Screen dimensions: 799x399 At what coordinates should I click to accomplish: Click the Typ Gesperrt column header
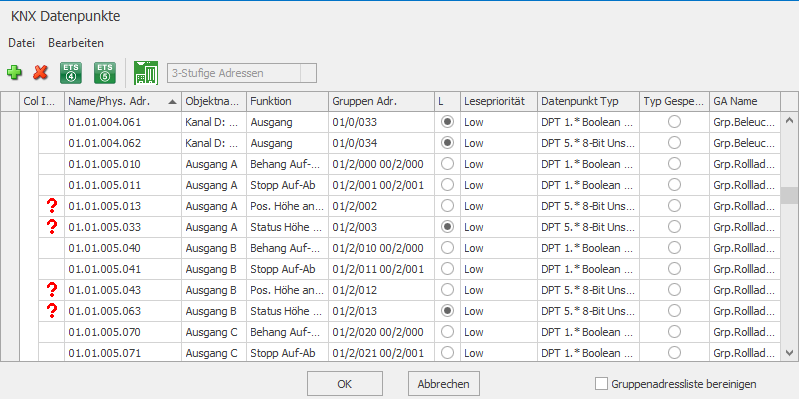pos(675,101)
